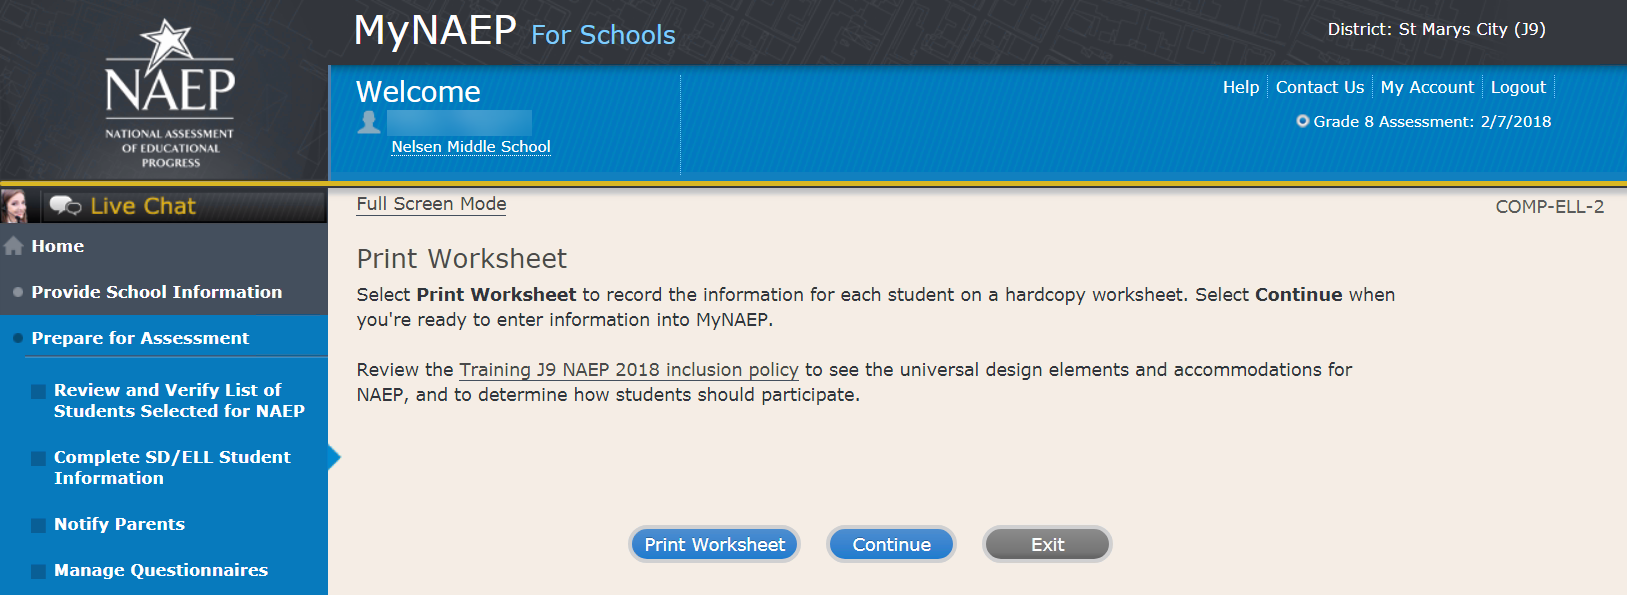Image resolution: width=1627 pixels, height=595 pixels.
Task: Expand Provide School Information section
Action: coord(156,292)
